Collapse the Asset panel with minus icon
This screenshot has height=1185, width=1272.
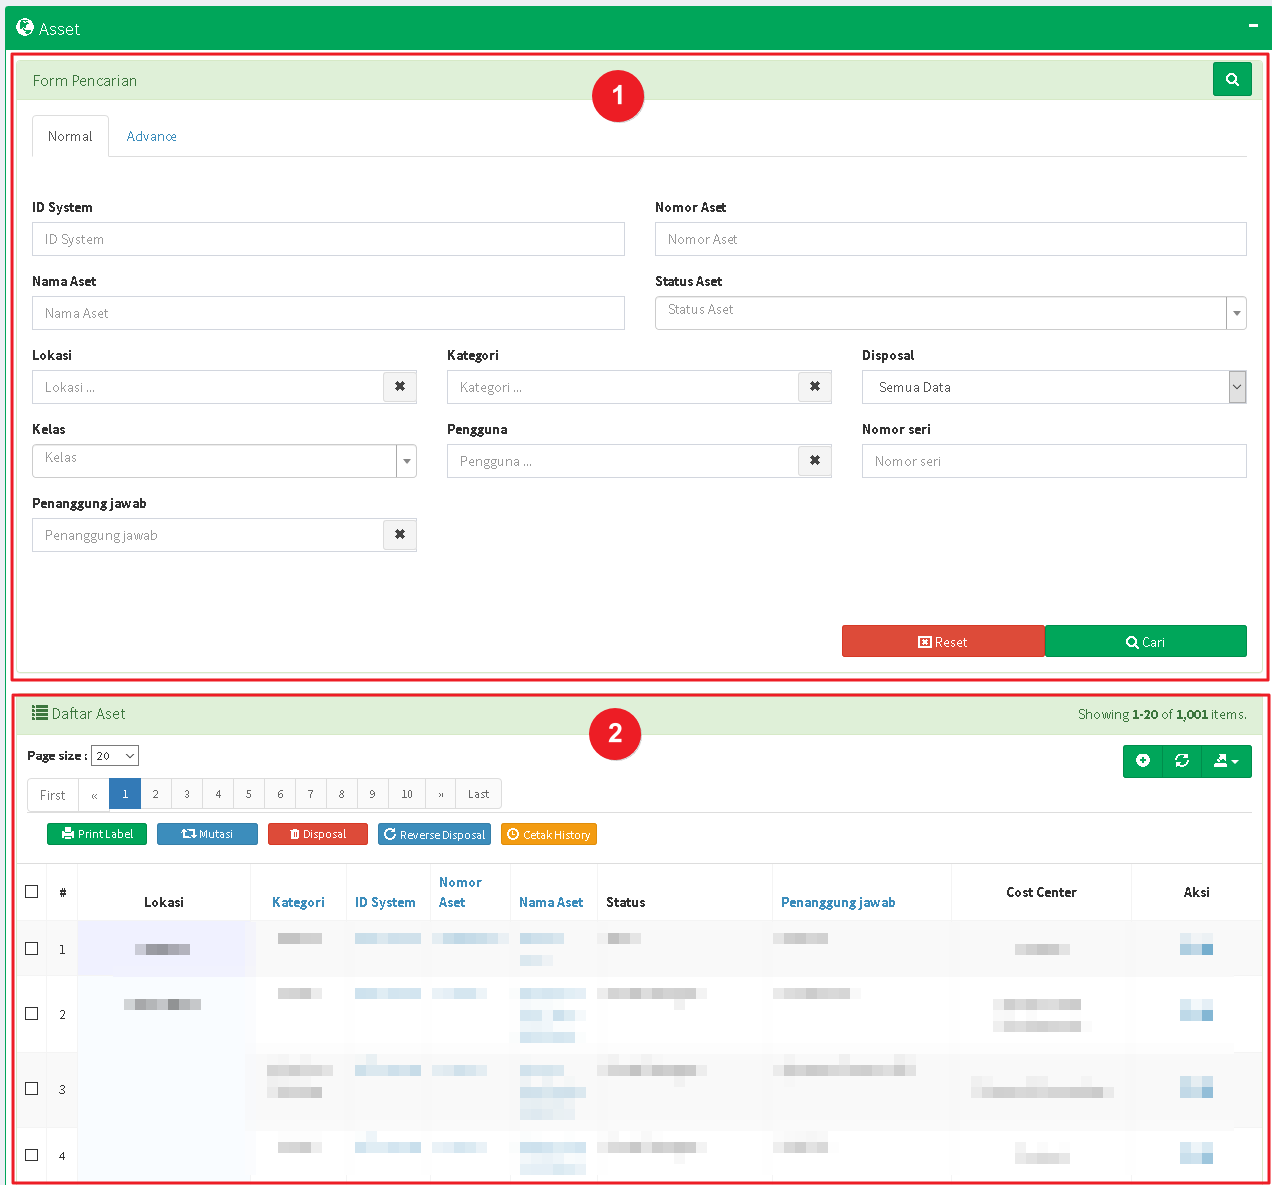(x=1253, y=26)
